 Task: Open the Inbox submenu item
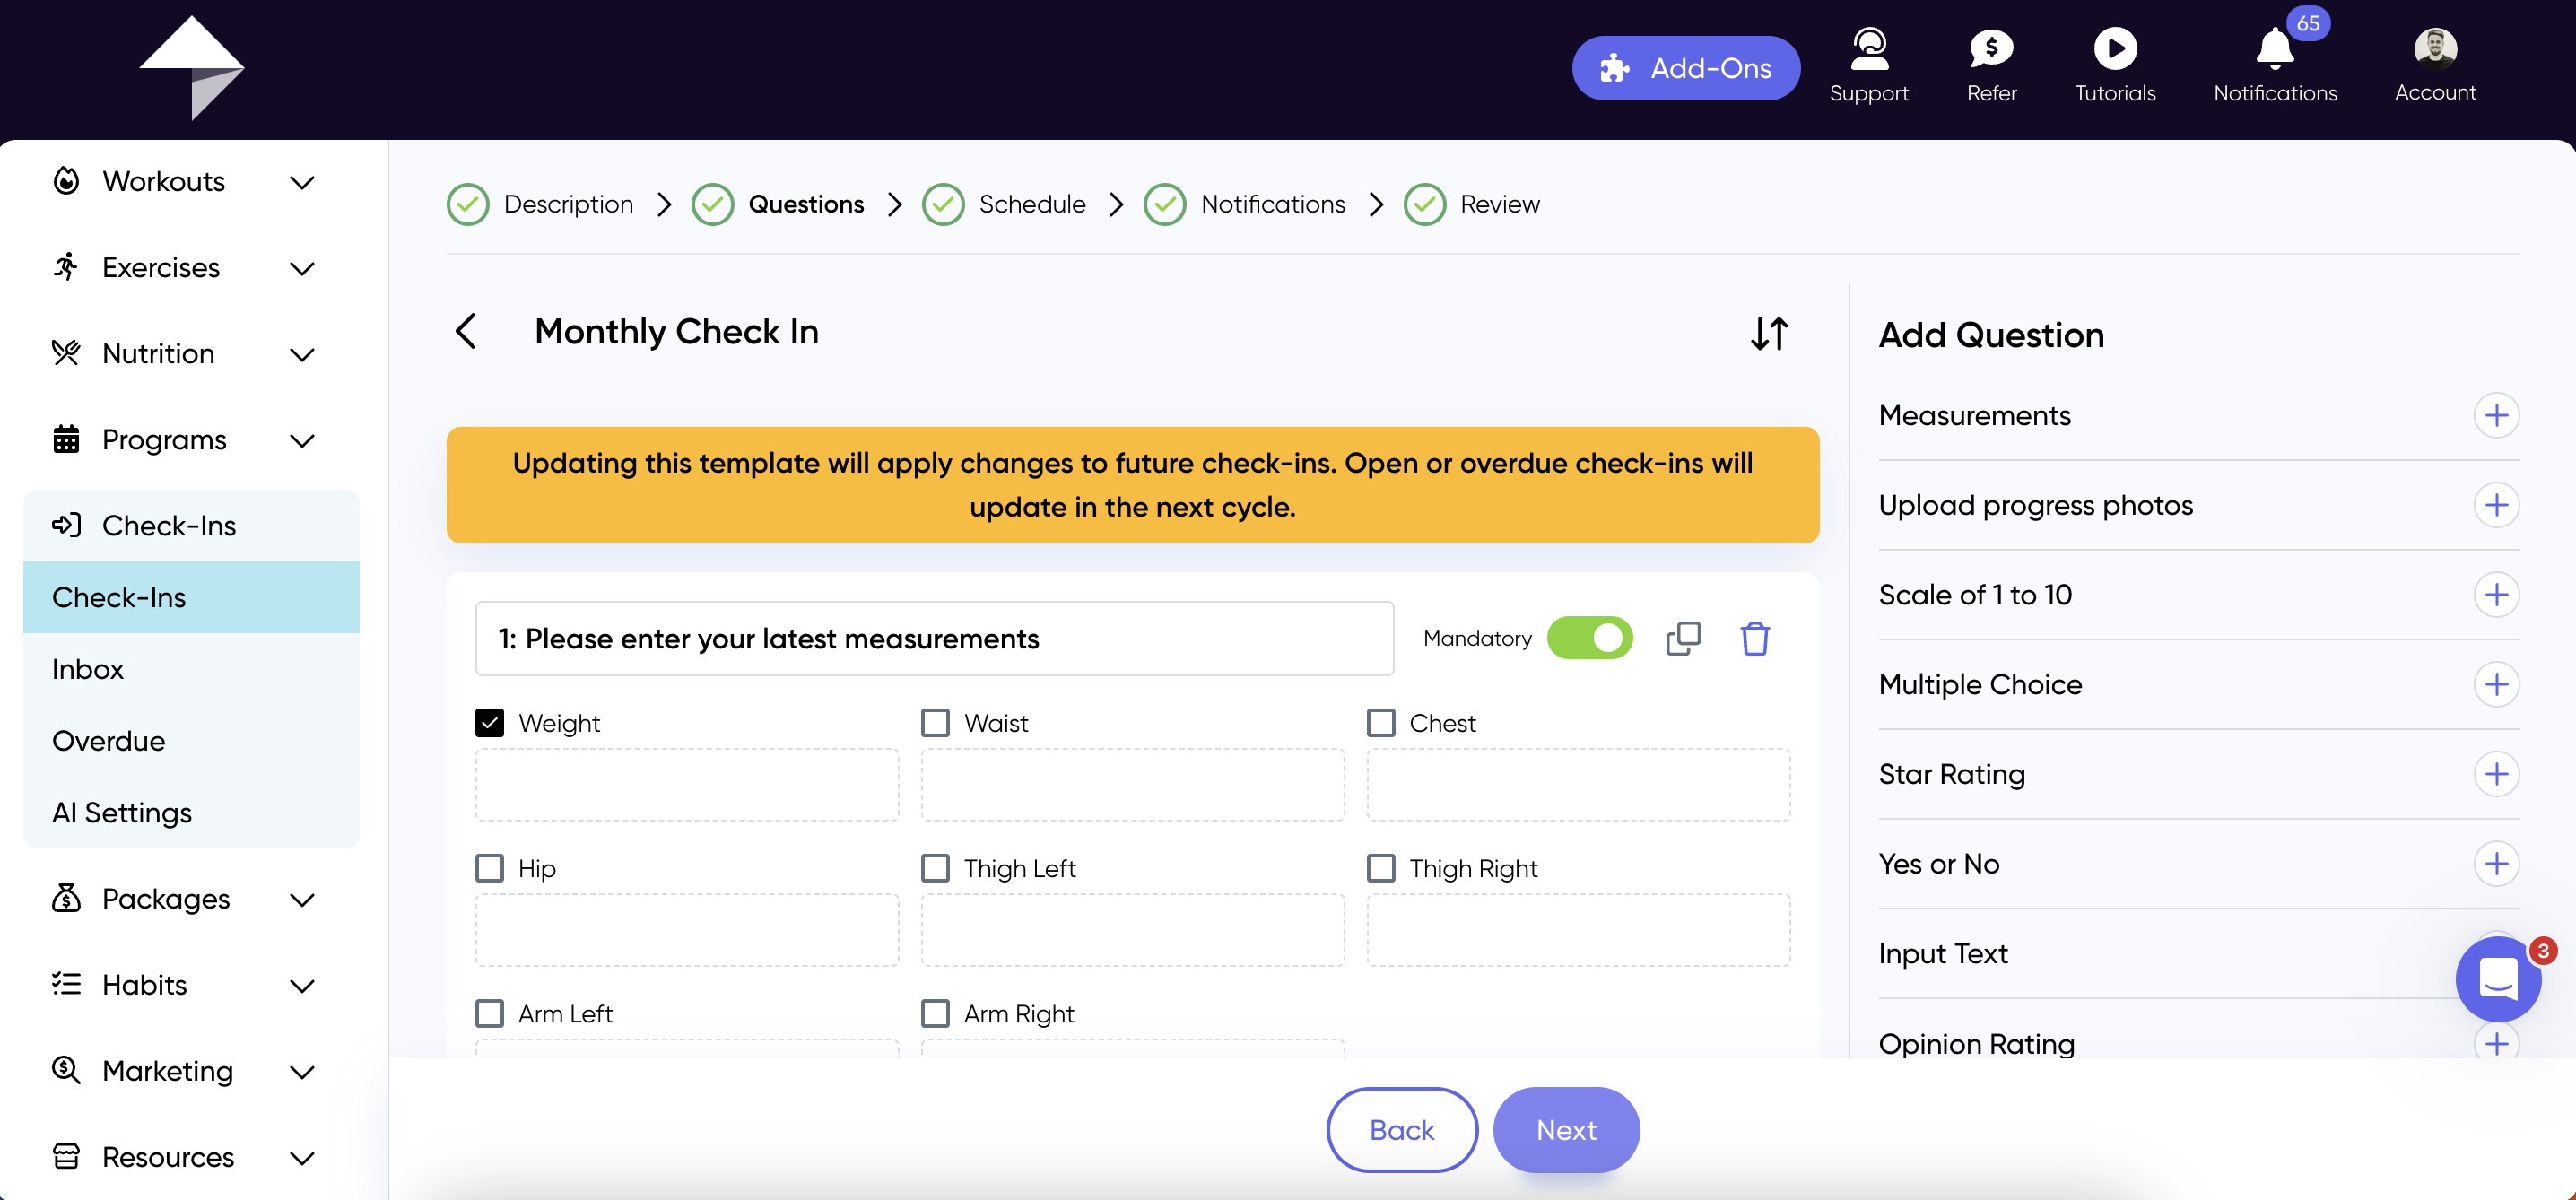191,669
